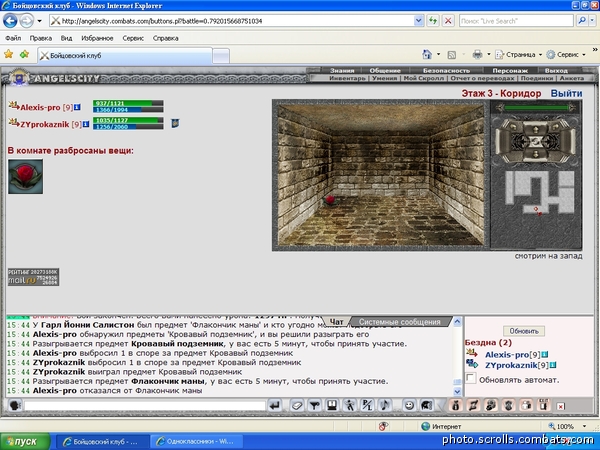Click the P/L translit icon in chat toolbar
Screen dimensions: 600x450
tap(367, 405)
